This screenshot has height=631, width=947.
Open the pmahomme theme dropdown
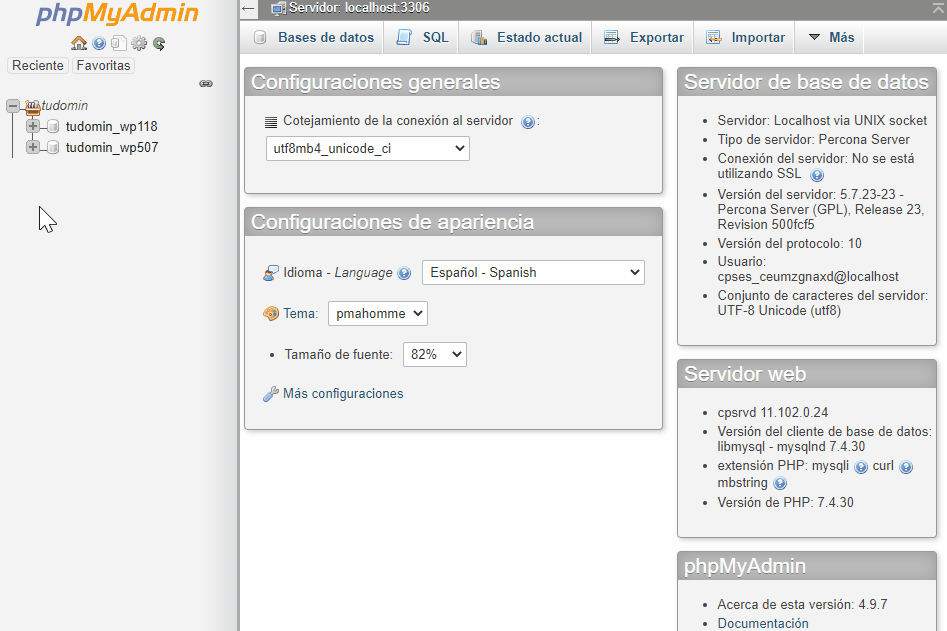[x=378, y=313]
